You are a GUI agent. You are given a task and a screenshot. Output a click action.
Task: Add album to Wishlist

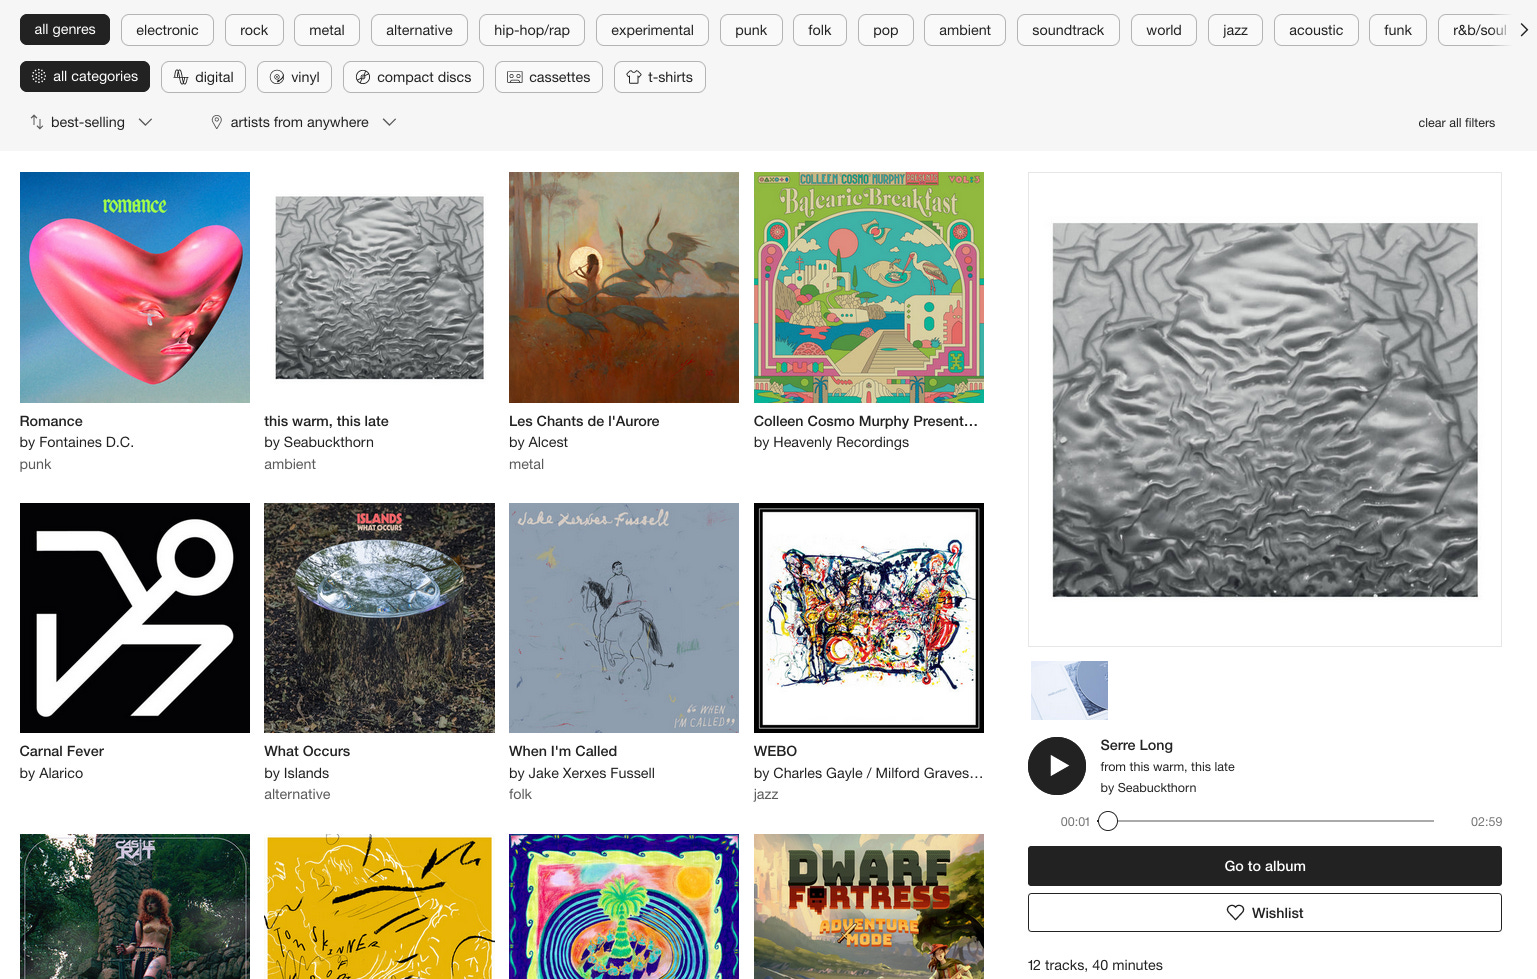click(1265, 913)
